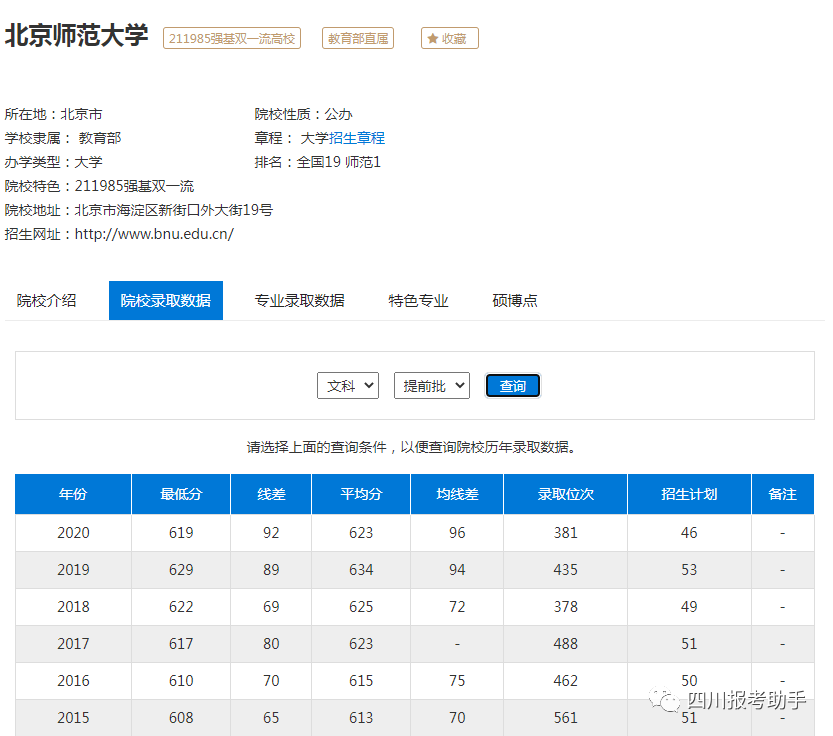
Task: Click admission rank 435 in 2019 row
Action: (x=565, y=570)
